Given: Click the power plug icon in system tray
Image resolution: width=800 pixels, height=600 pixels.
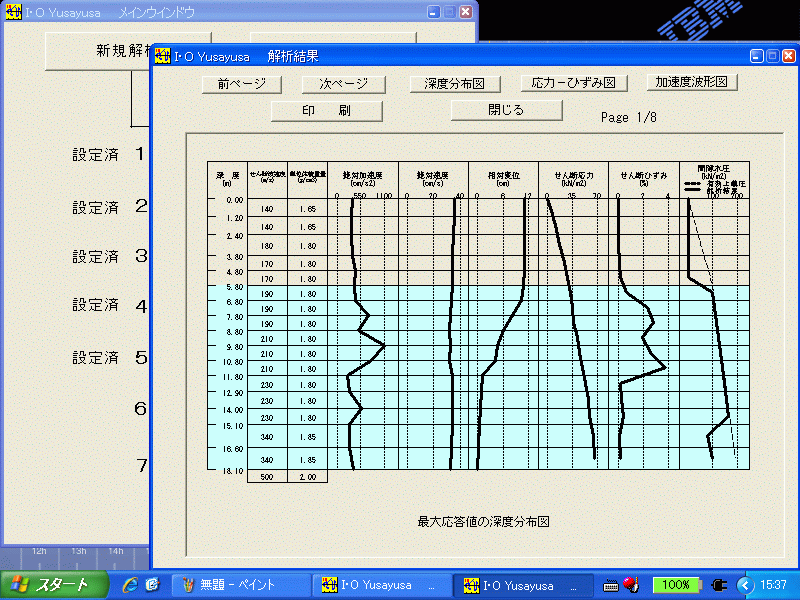Looking at the screenshot, I should (x=719, y=585).
